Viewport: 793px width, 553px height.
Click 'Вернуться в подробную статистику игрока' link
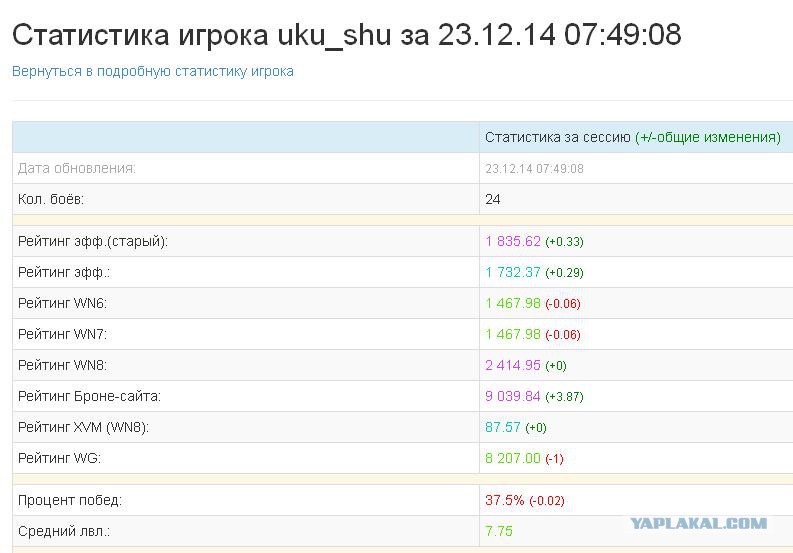point(153,71)
